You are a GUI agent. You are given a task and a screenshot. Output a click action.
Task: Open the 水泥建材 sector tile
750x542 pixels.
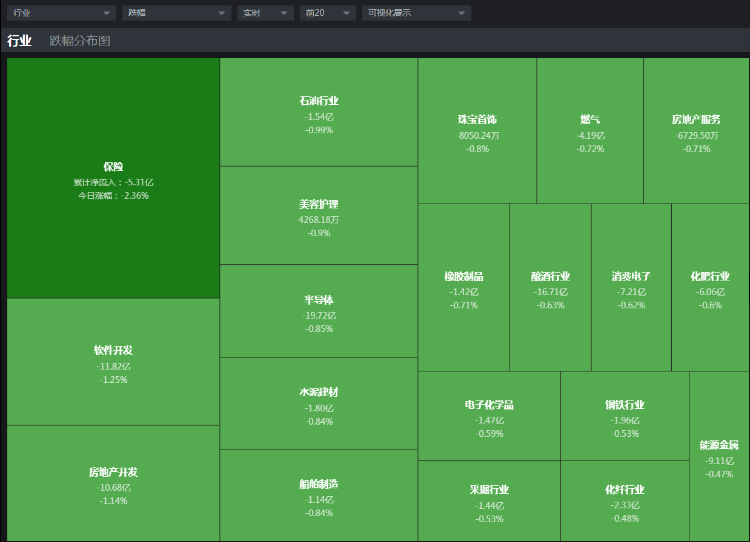tap(319, 403)
